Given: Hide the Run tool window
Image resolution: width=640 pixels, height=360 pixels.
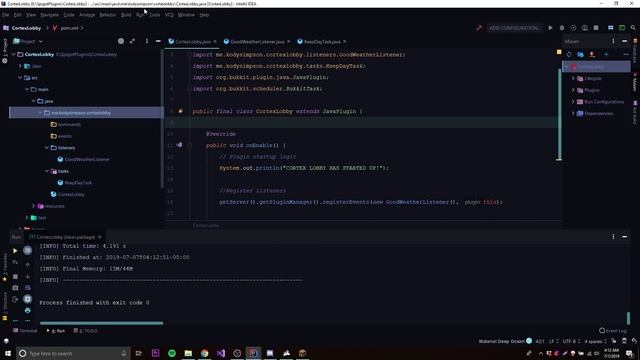Looking at the screenshot, I should pos(624,237).
